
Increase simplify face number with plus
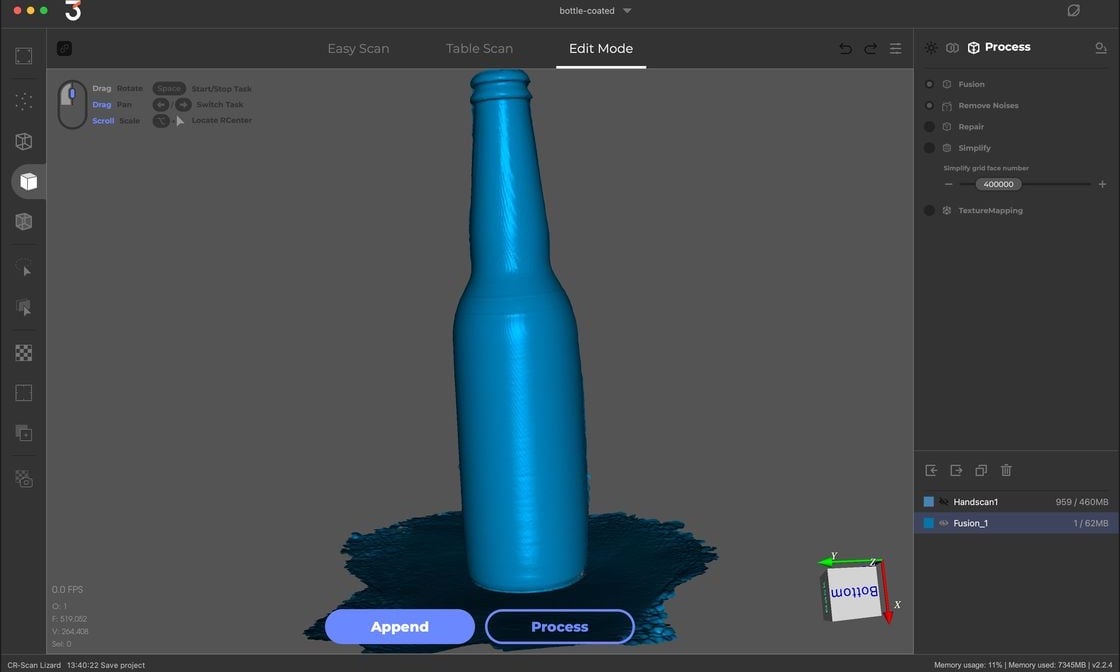[1102, 184]
